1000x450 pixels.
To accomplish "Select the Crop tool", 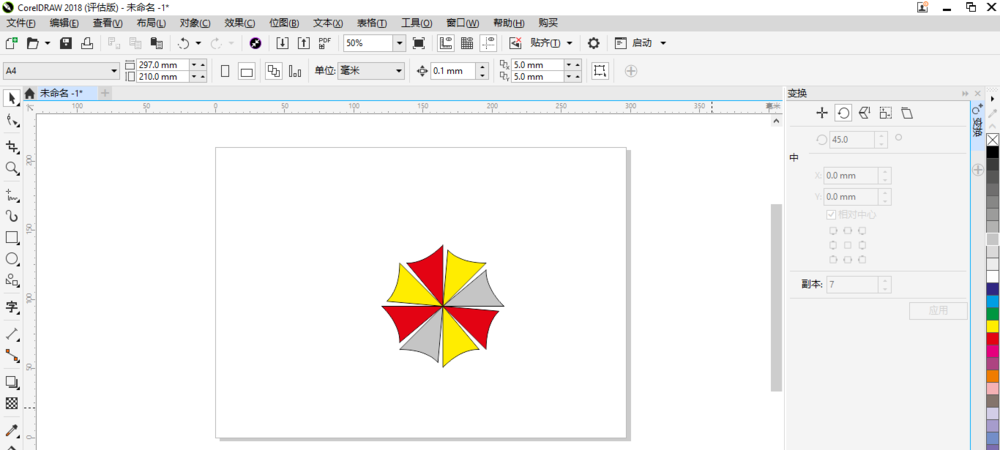I will [11, 147].
